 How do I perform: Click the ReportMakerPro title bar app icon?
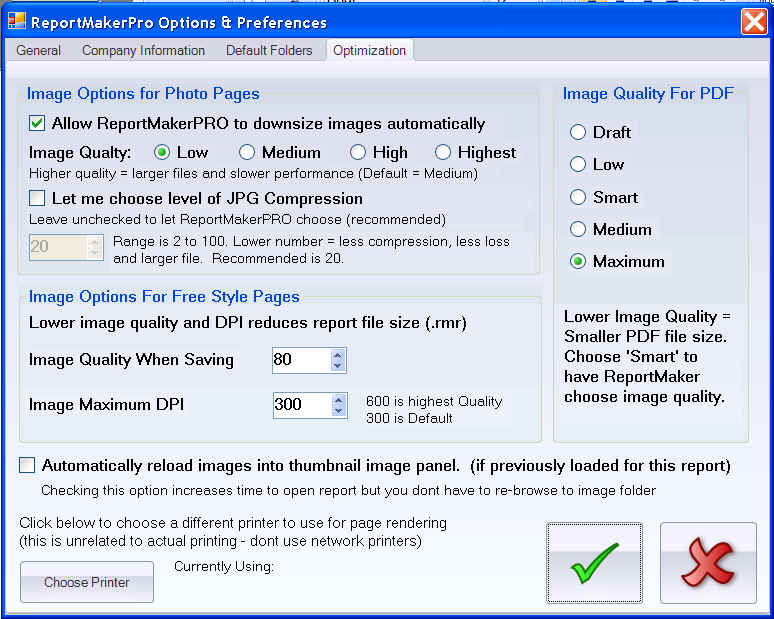click(16, 21)
